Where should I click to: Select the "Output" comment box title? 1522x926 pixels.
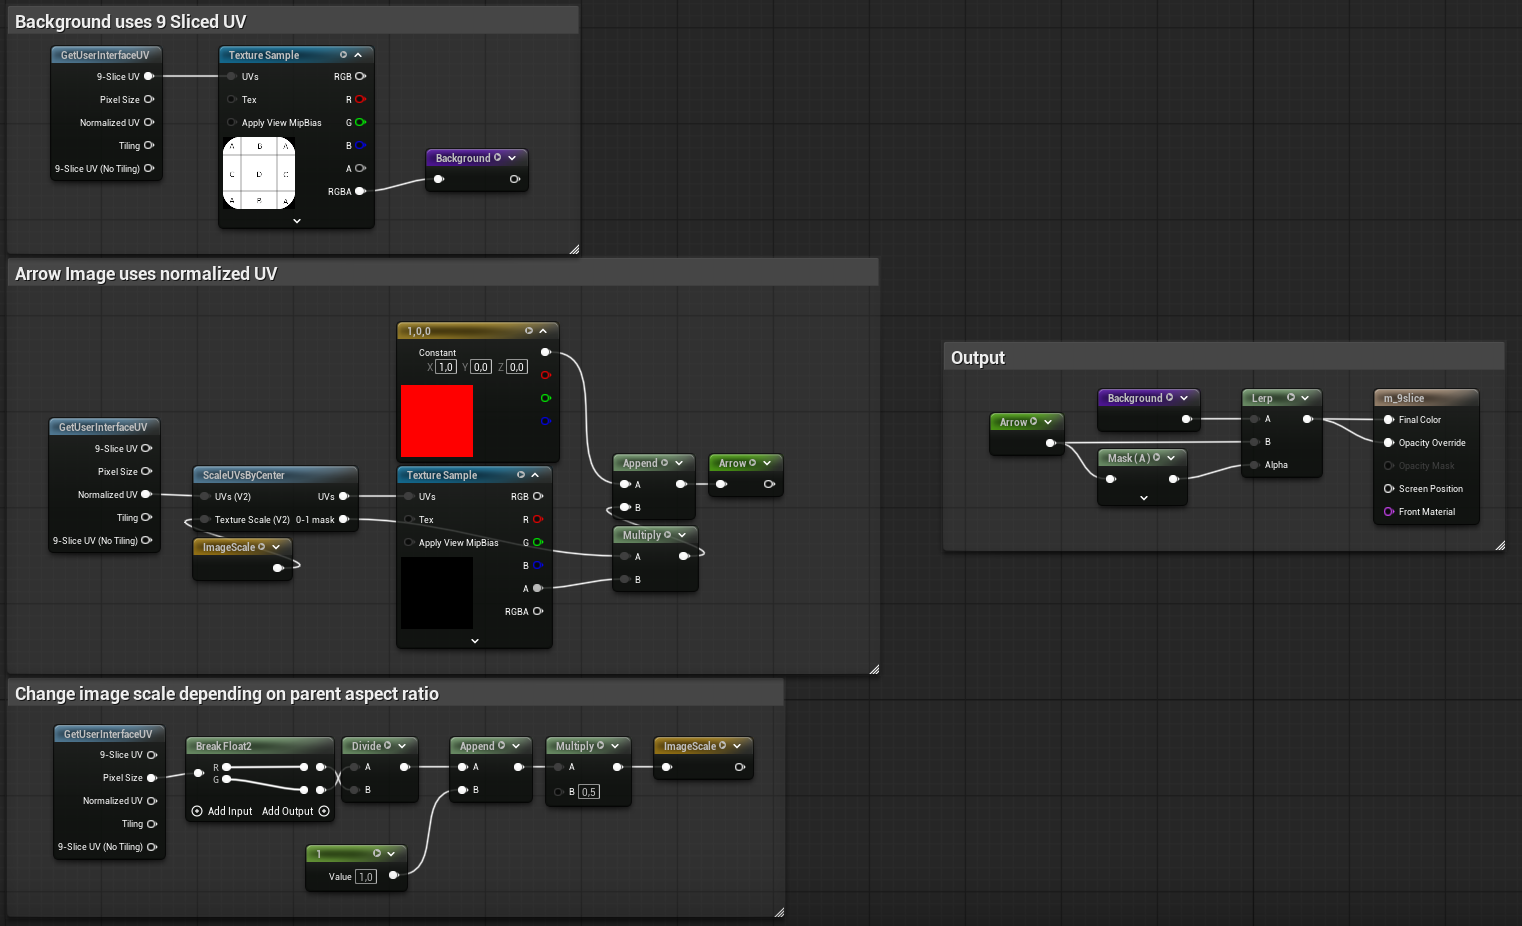point(978,358)
